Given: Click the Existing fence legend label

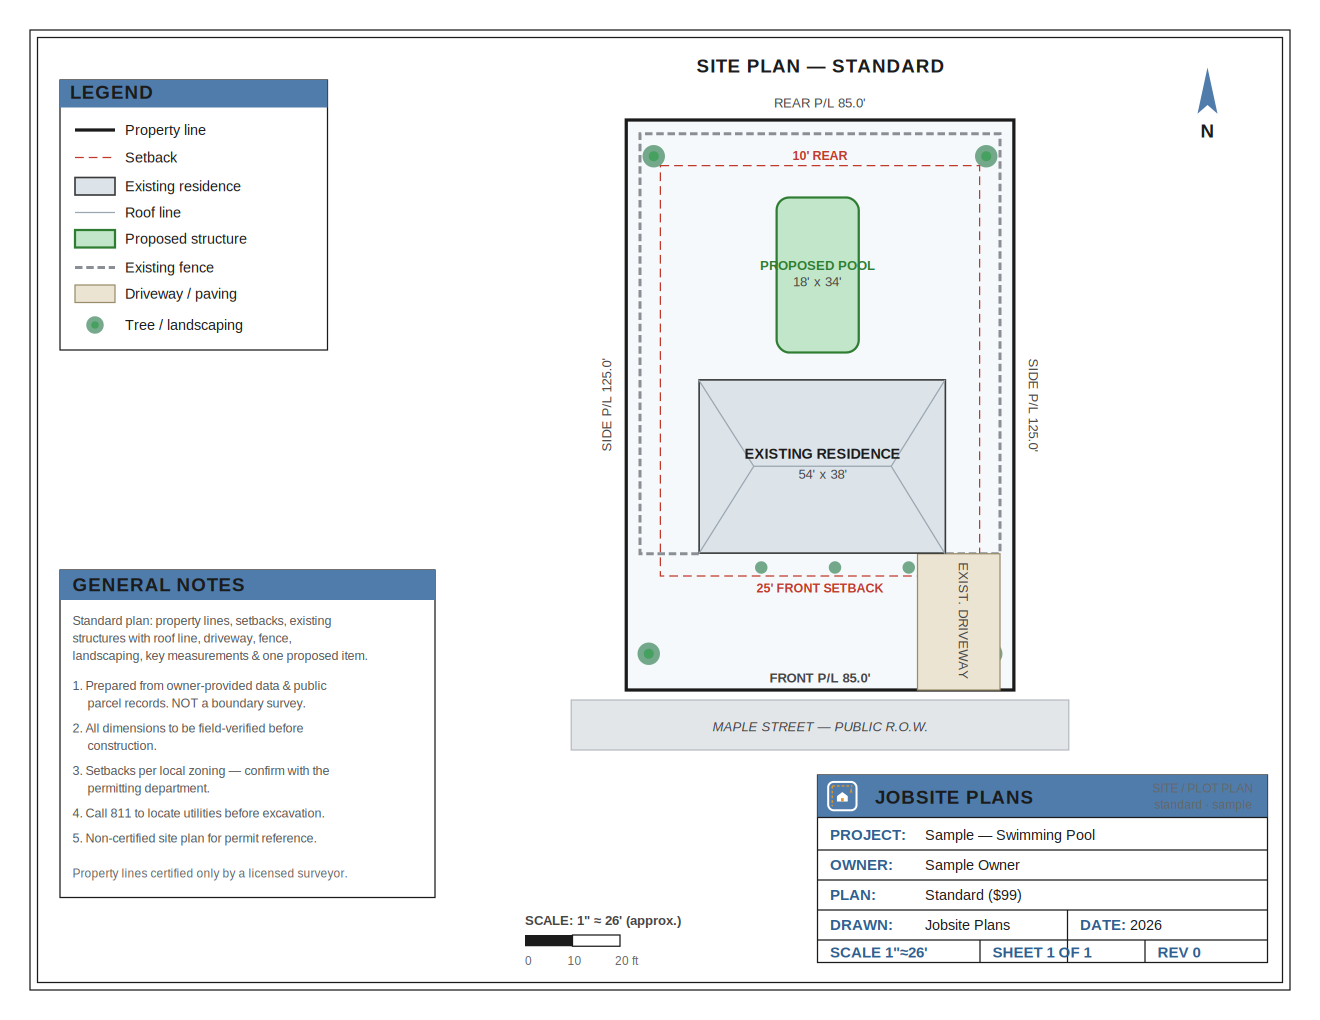Looking at the screenshot, I should (x=169, y=268).
